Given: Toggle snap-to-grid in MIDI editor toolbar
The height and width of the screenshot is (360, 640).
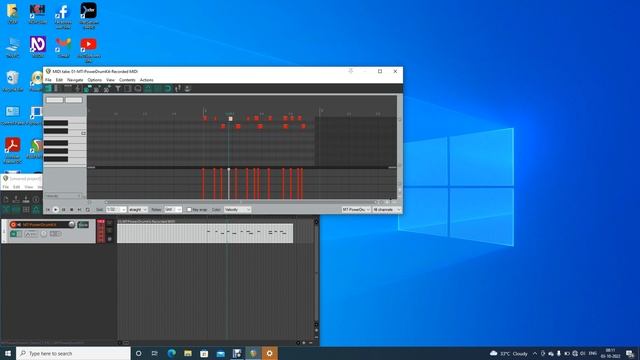Looking at the screenshot, I should [x=157, y=89].
